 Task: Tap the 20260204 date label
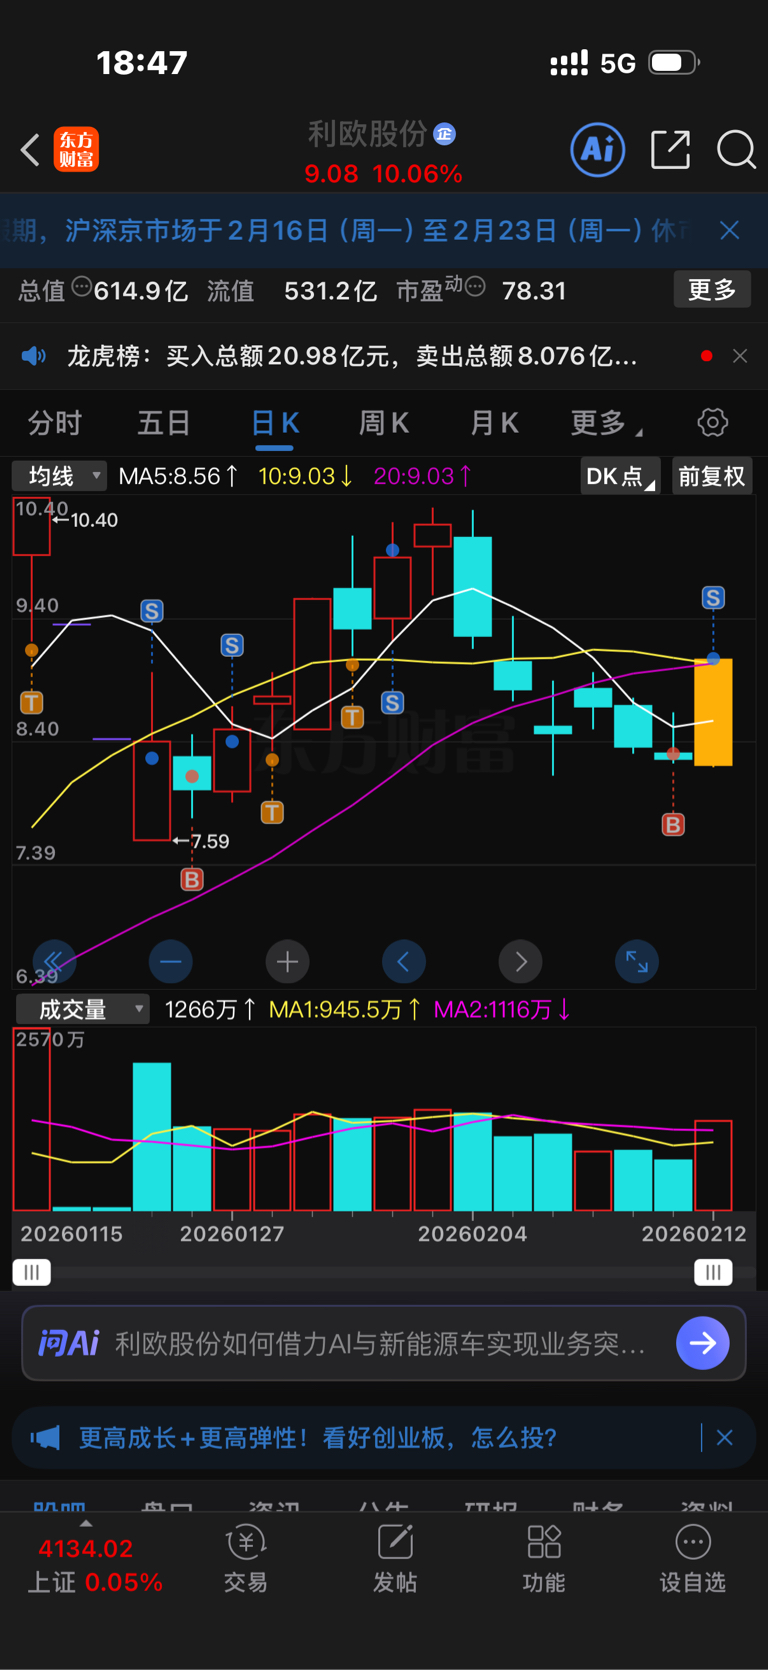click(472, 1234)
